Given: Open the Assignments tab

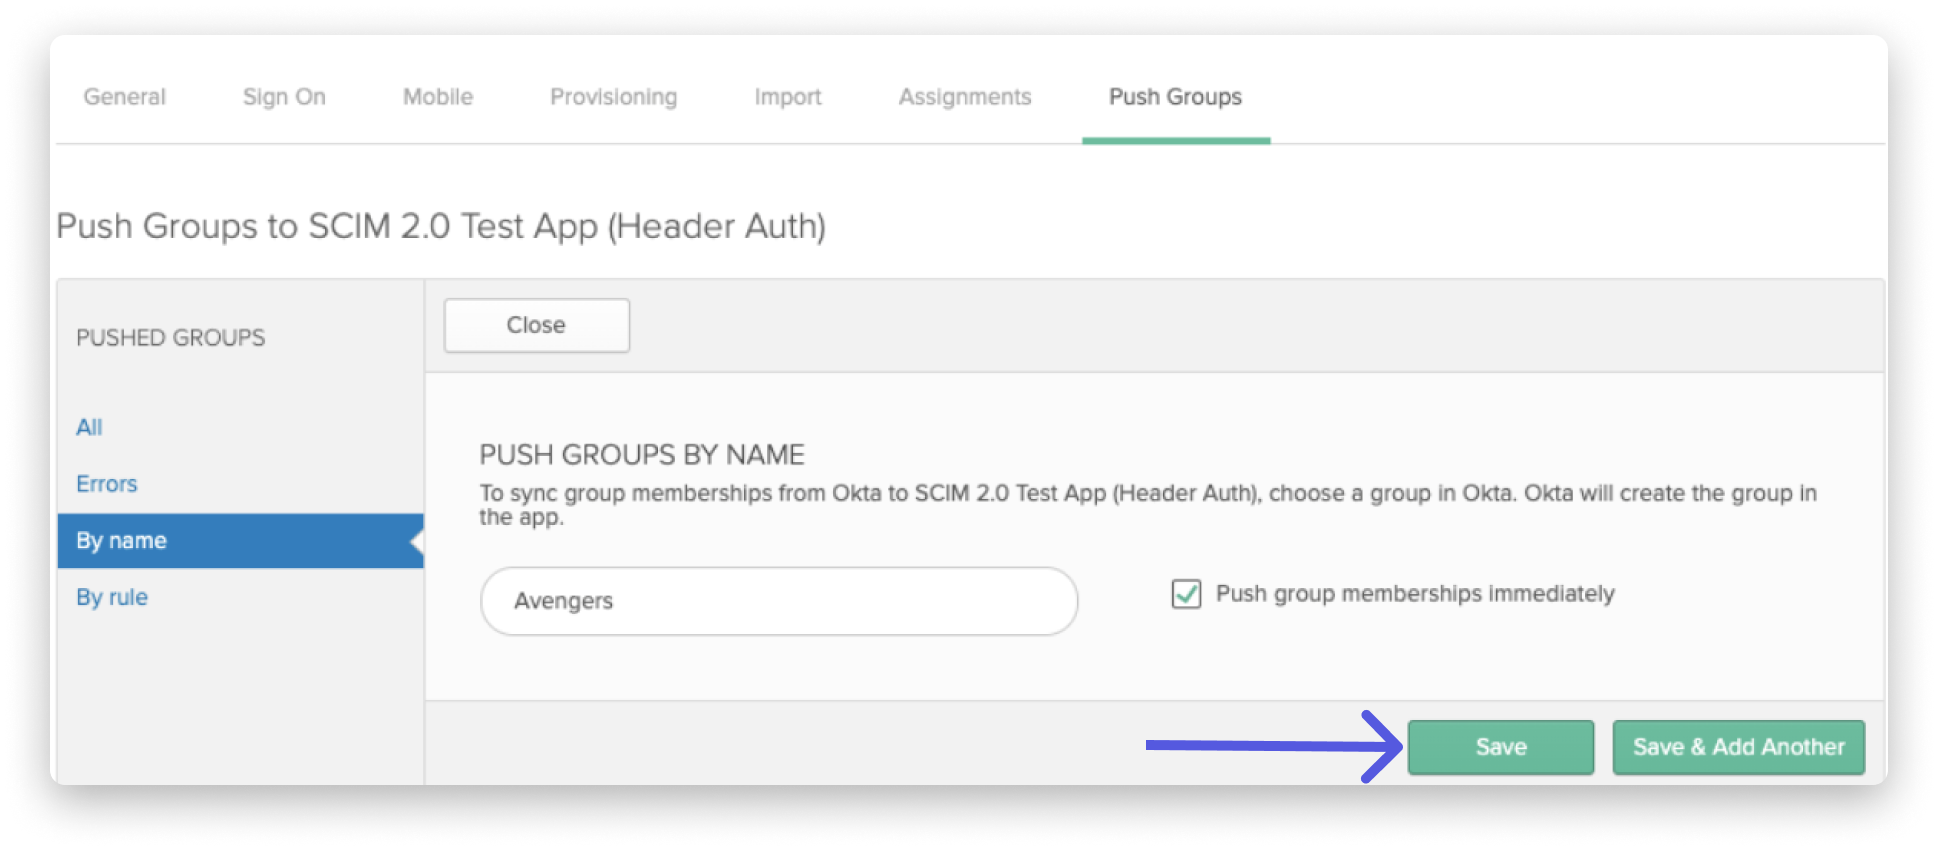Looking at the screenshot, I should click(x=965, y=97).
